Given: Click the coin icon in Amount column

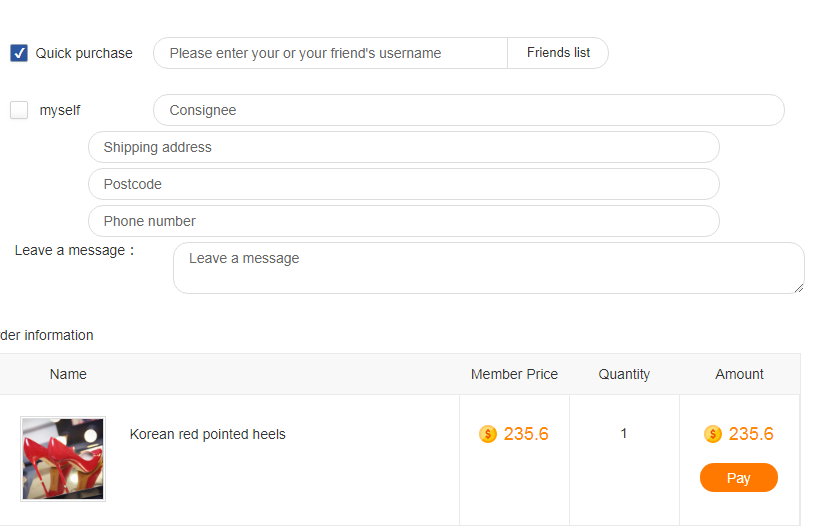Looking at the screenshot, I should 713,434.
